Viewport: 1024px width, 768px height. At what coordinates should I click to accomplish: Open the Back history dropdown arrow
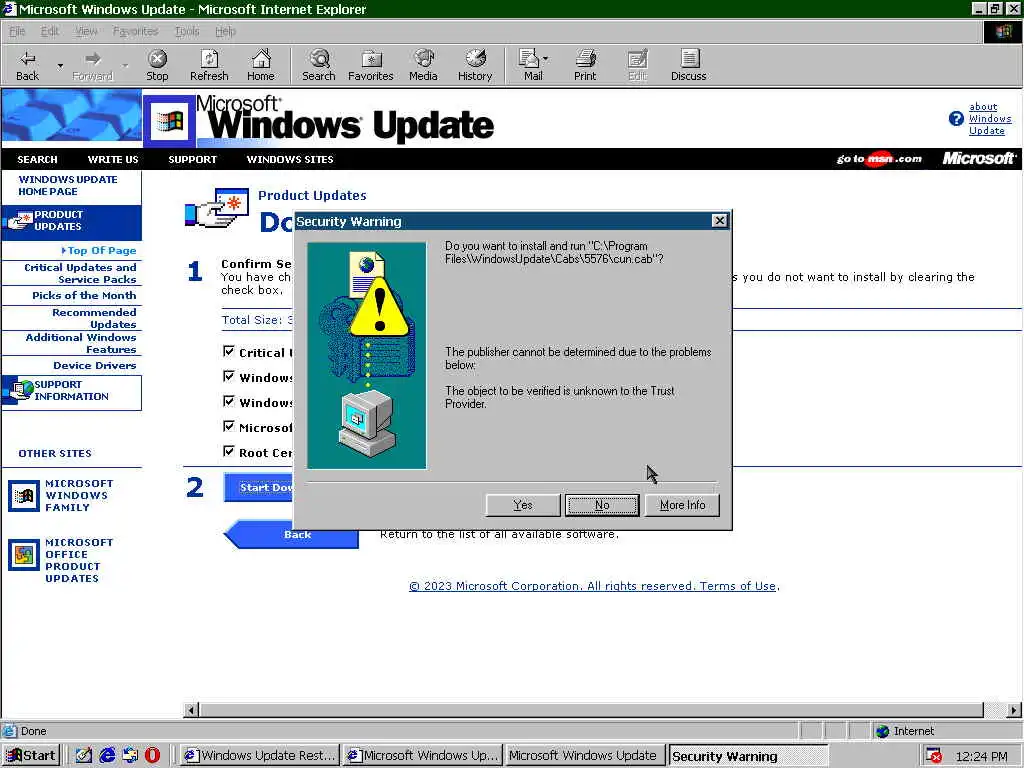[x=59, y=66]
